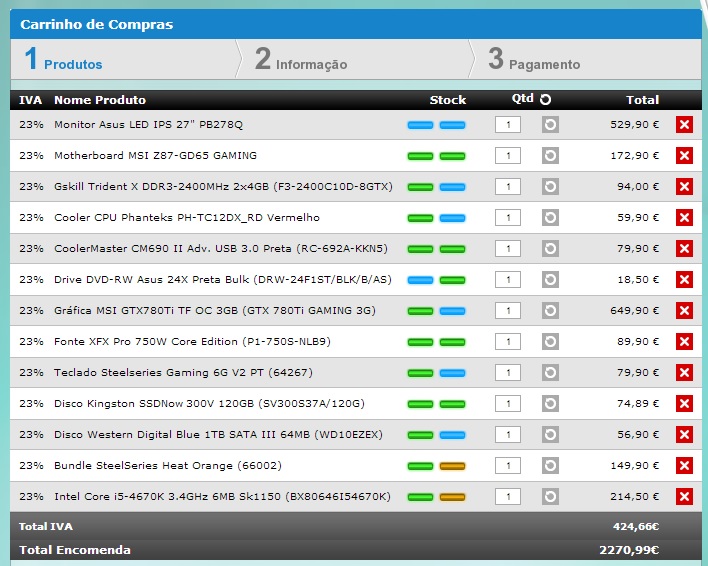
Task: Remove the Gráfica MSI GTX780Ti from cart
Action: click(684, 311)
